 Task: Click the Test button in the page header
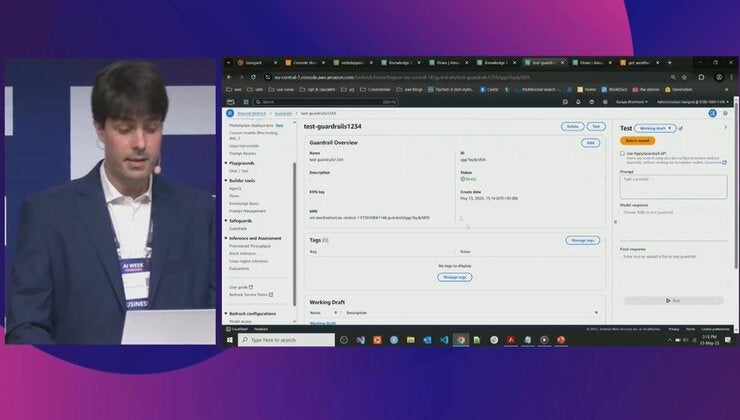(596, 126)
